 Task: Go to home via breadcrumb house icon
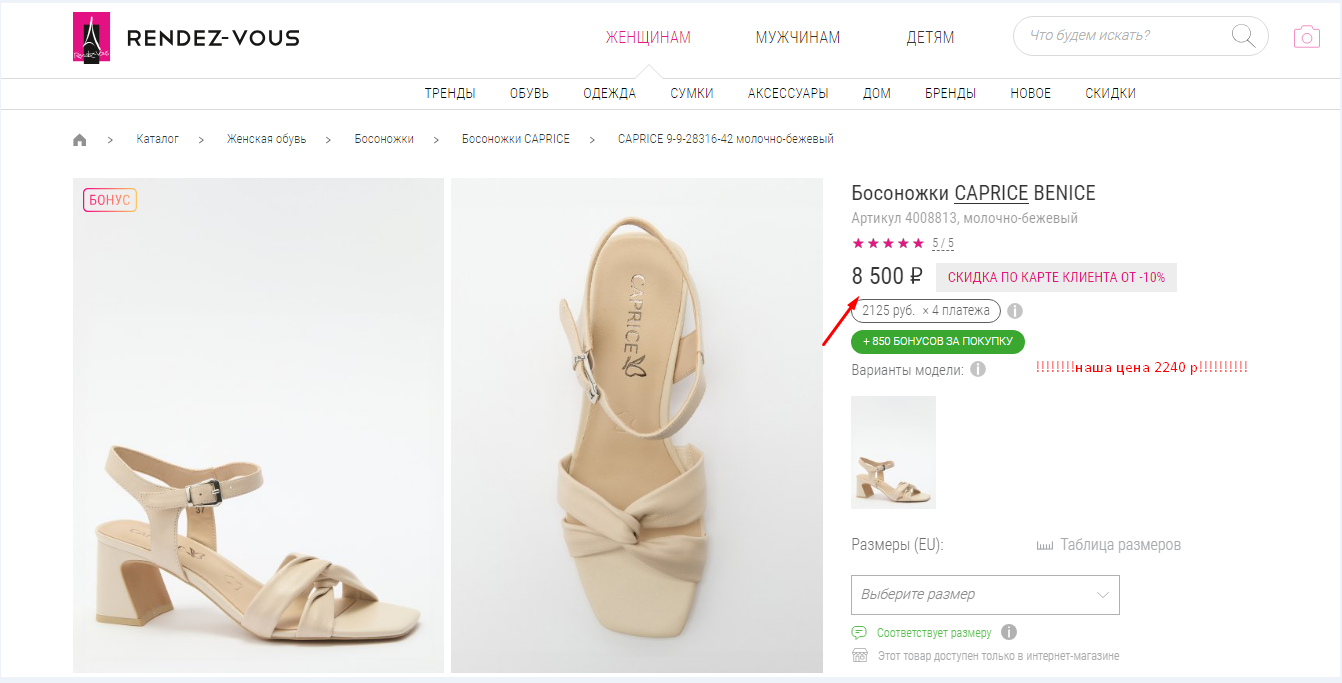click(80, 140)
